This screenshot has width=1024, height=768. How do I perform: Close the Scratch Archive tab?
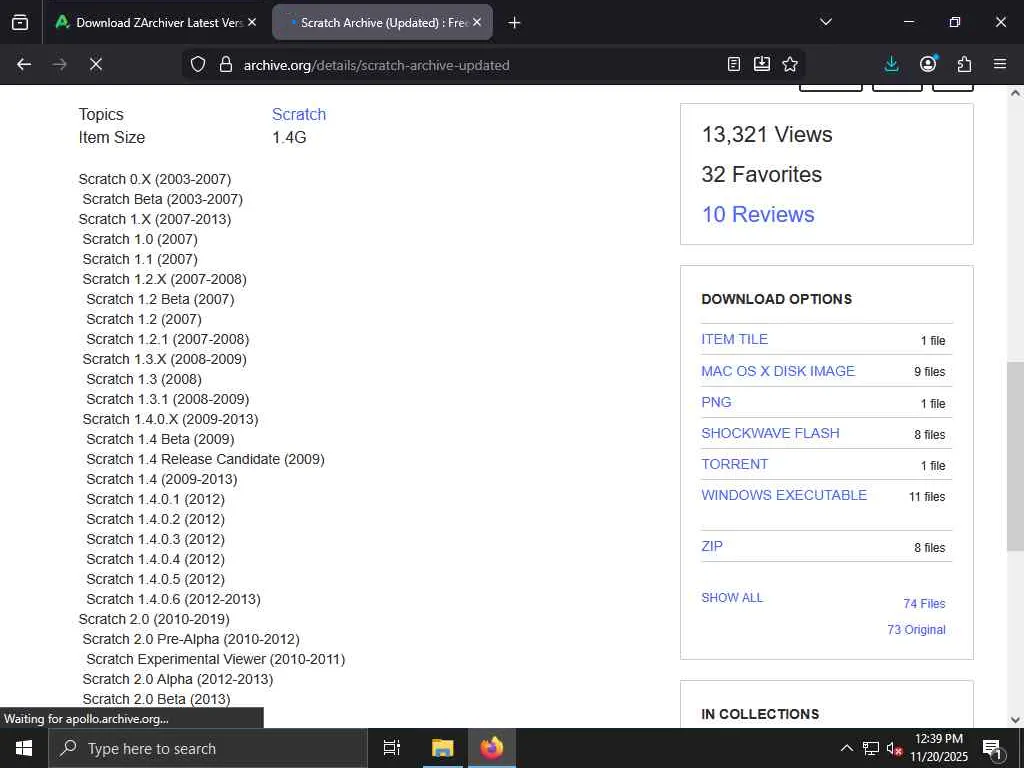coord(477,22)
